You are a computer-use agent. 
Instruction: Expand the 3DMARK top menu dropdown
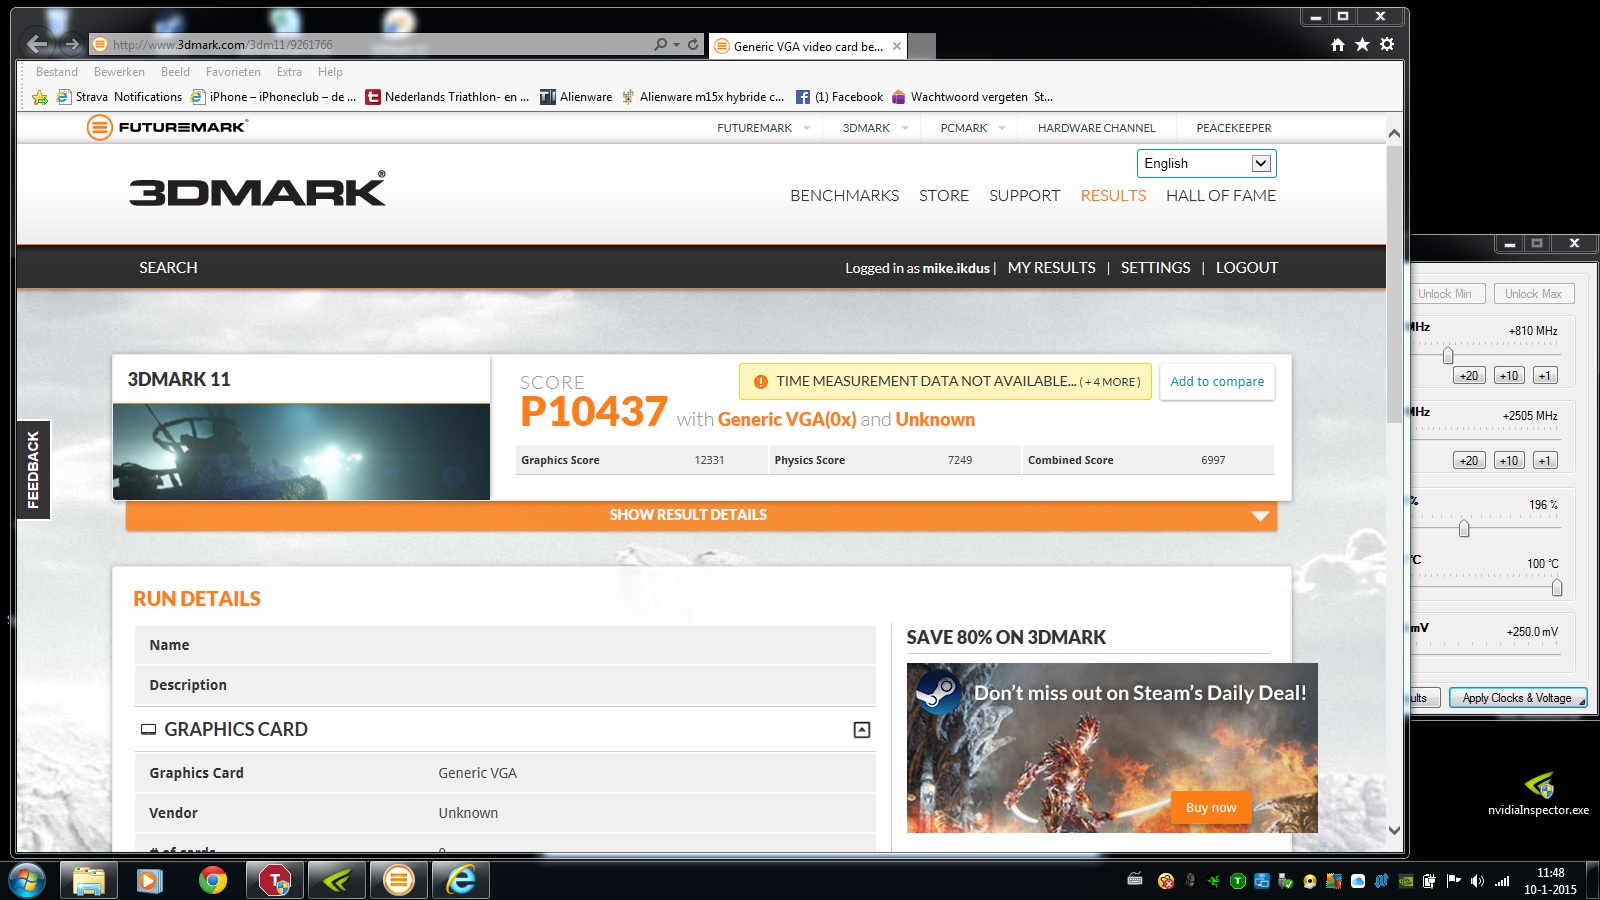(x=905, y=128)
